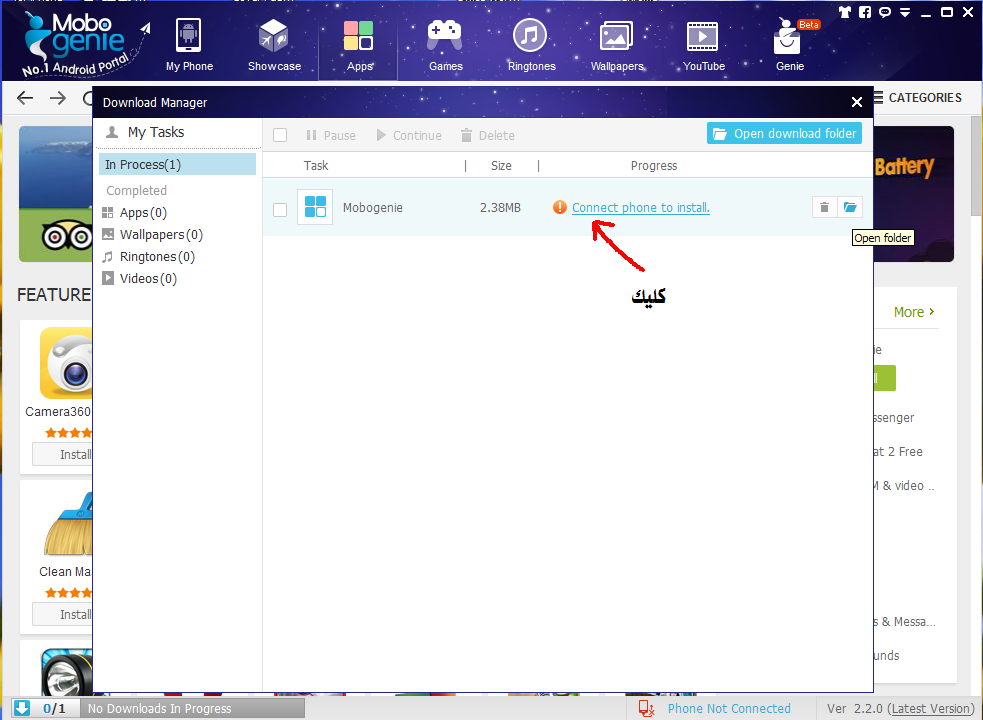Screen dimensions: 983x720
Task: Open the title bar dropdown menu arrow
Action: [905, 12]
